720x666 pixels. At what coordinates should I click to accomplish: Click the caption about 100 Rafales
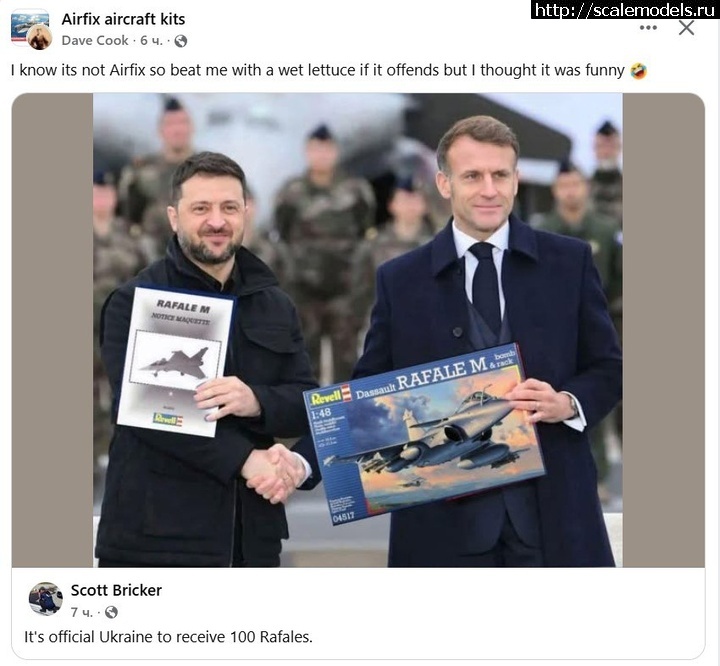(x=168, y=637)
